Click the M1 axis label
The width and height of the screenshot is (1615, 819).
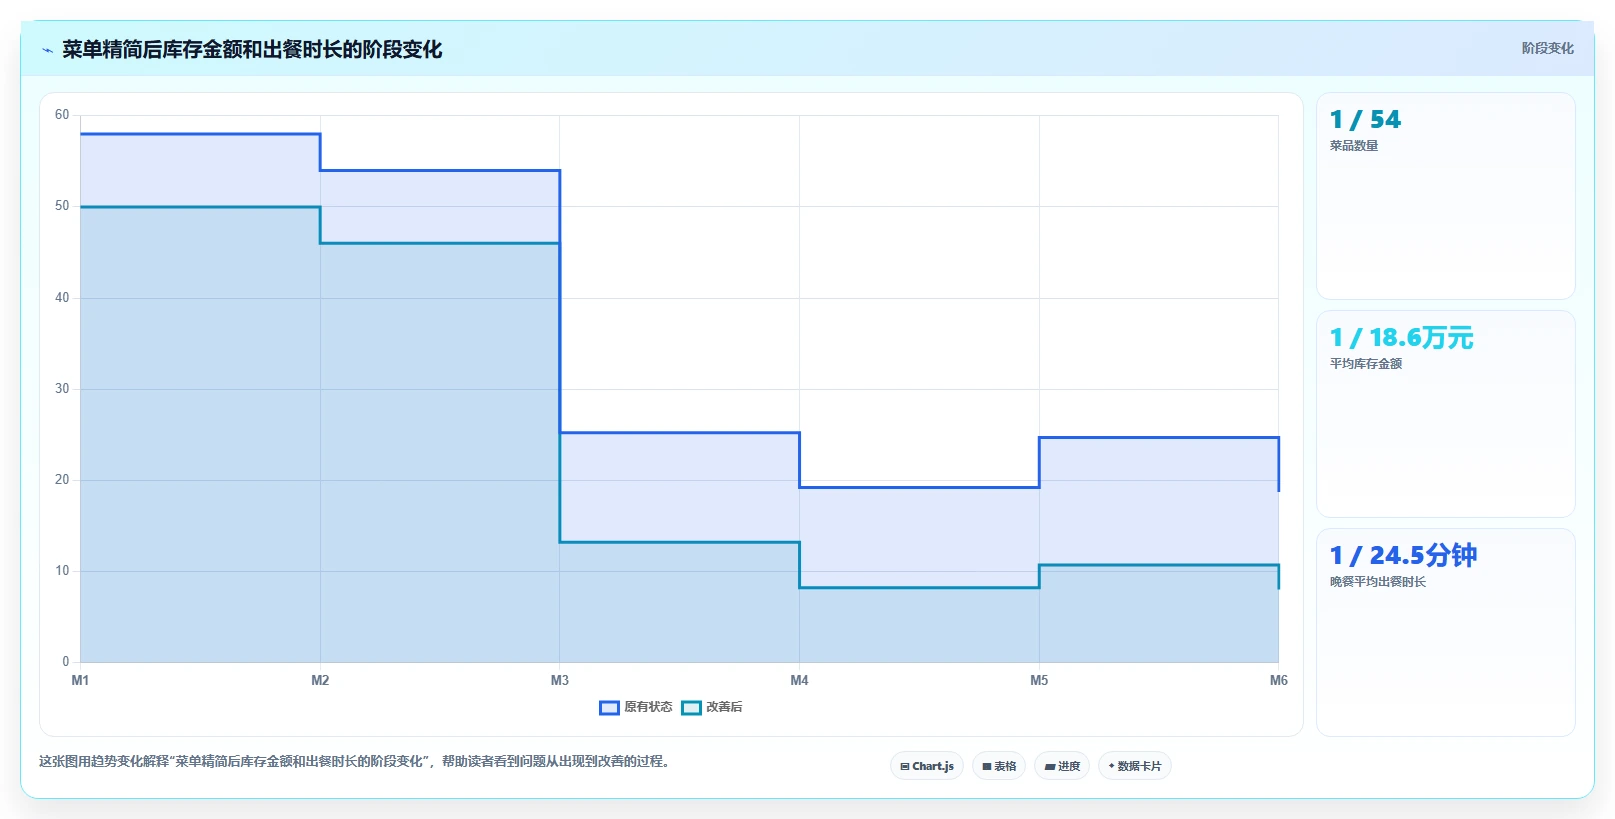[80, 680]
